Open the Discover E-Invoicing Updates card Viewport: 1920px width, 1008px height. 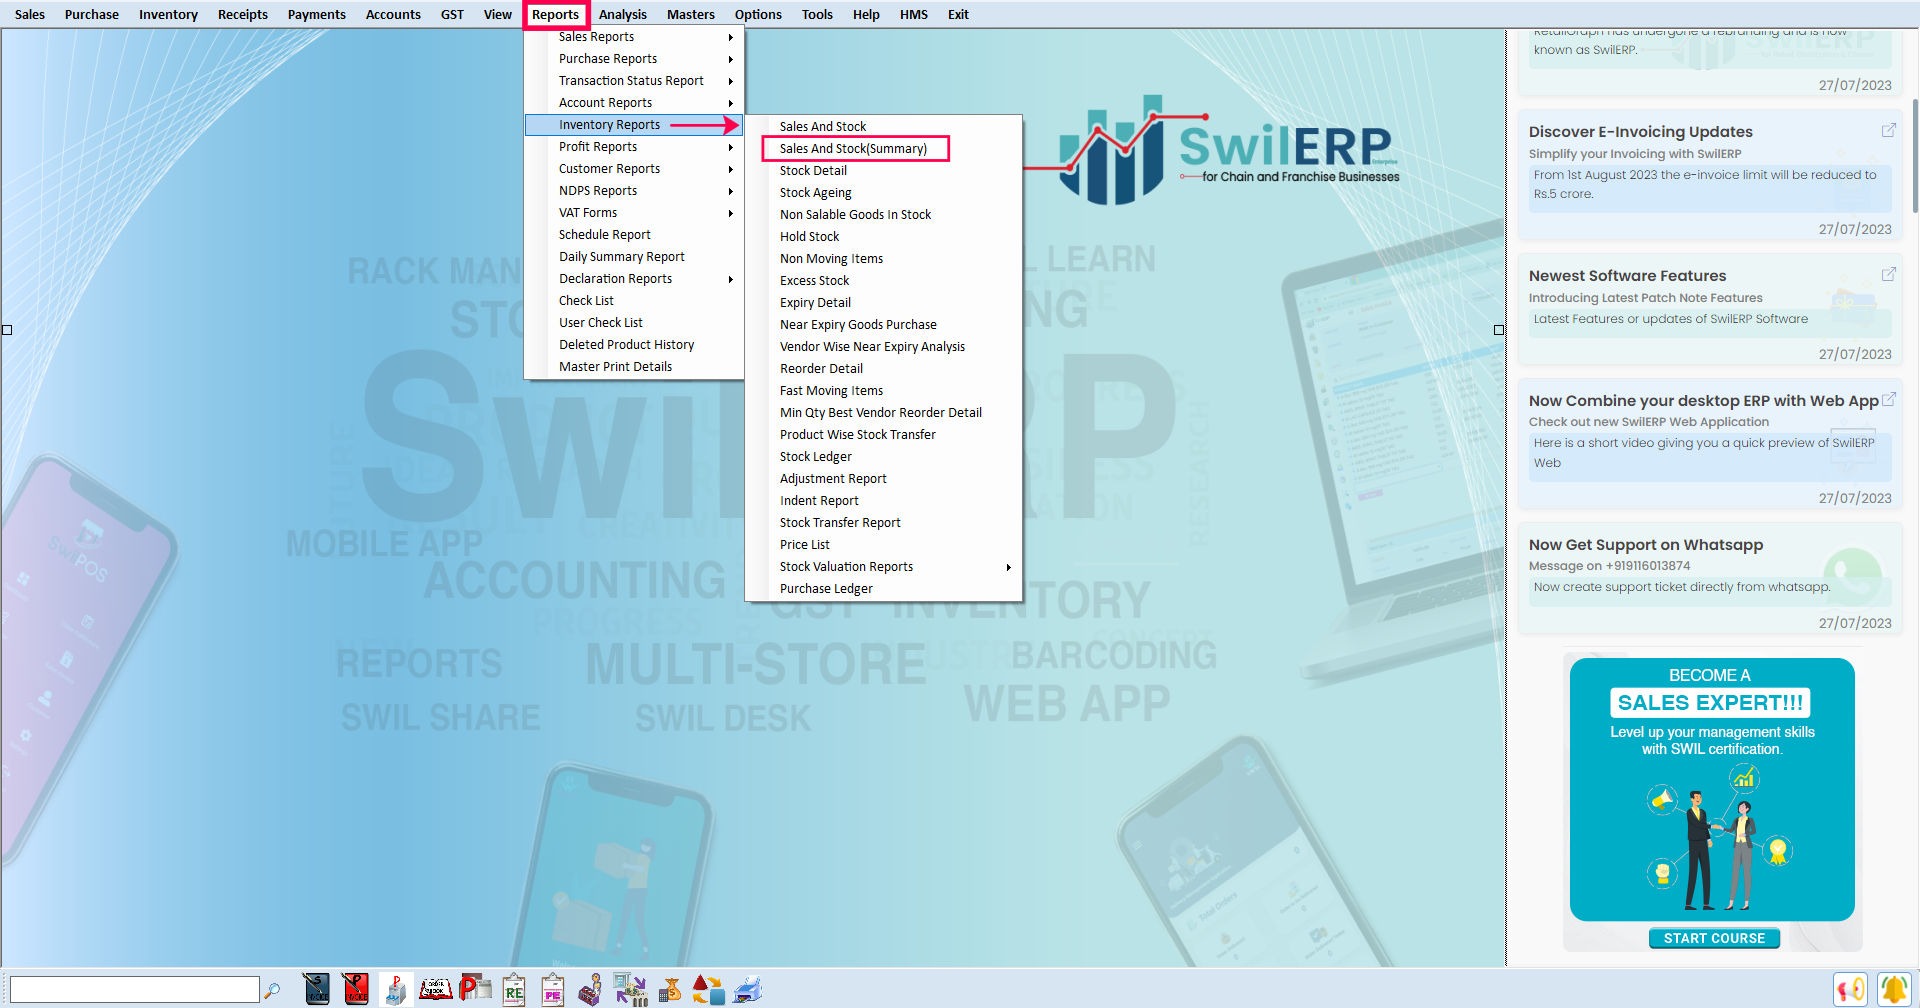(x=1709, y=175)
